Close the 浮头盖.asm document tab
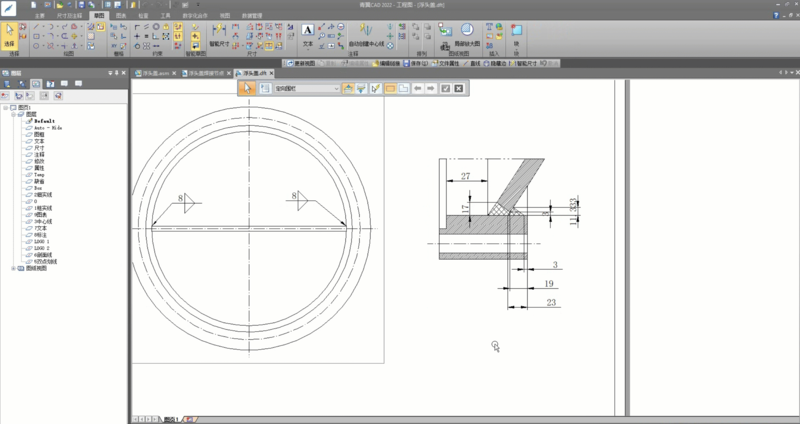Image resolution: width=800 pixels, height=424 pixels. (174, 73)
